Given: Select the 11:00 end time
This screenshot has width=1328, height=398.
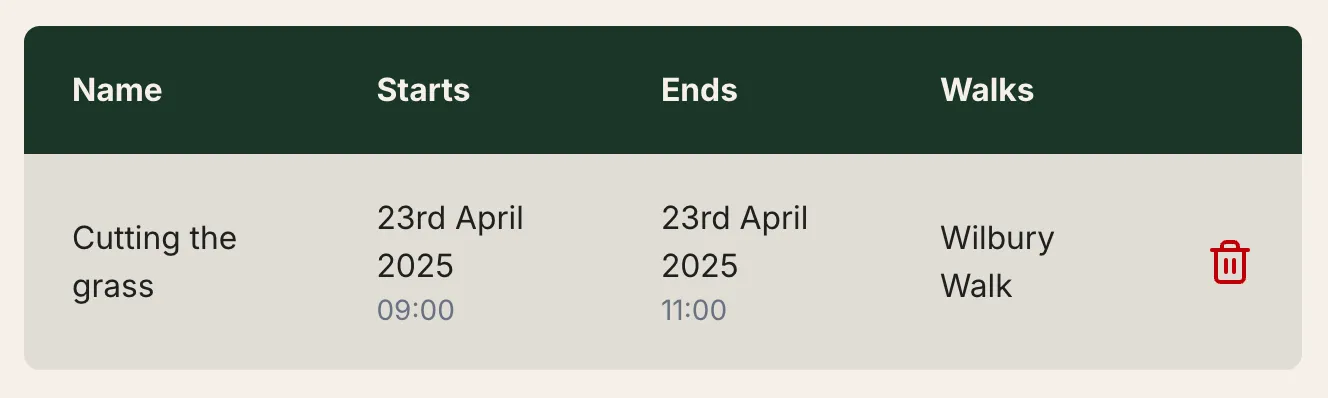Looking at the screenshot, I should [694, 310].
